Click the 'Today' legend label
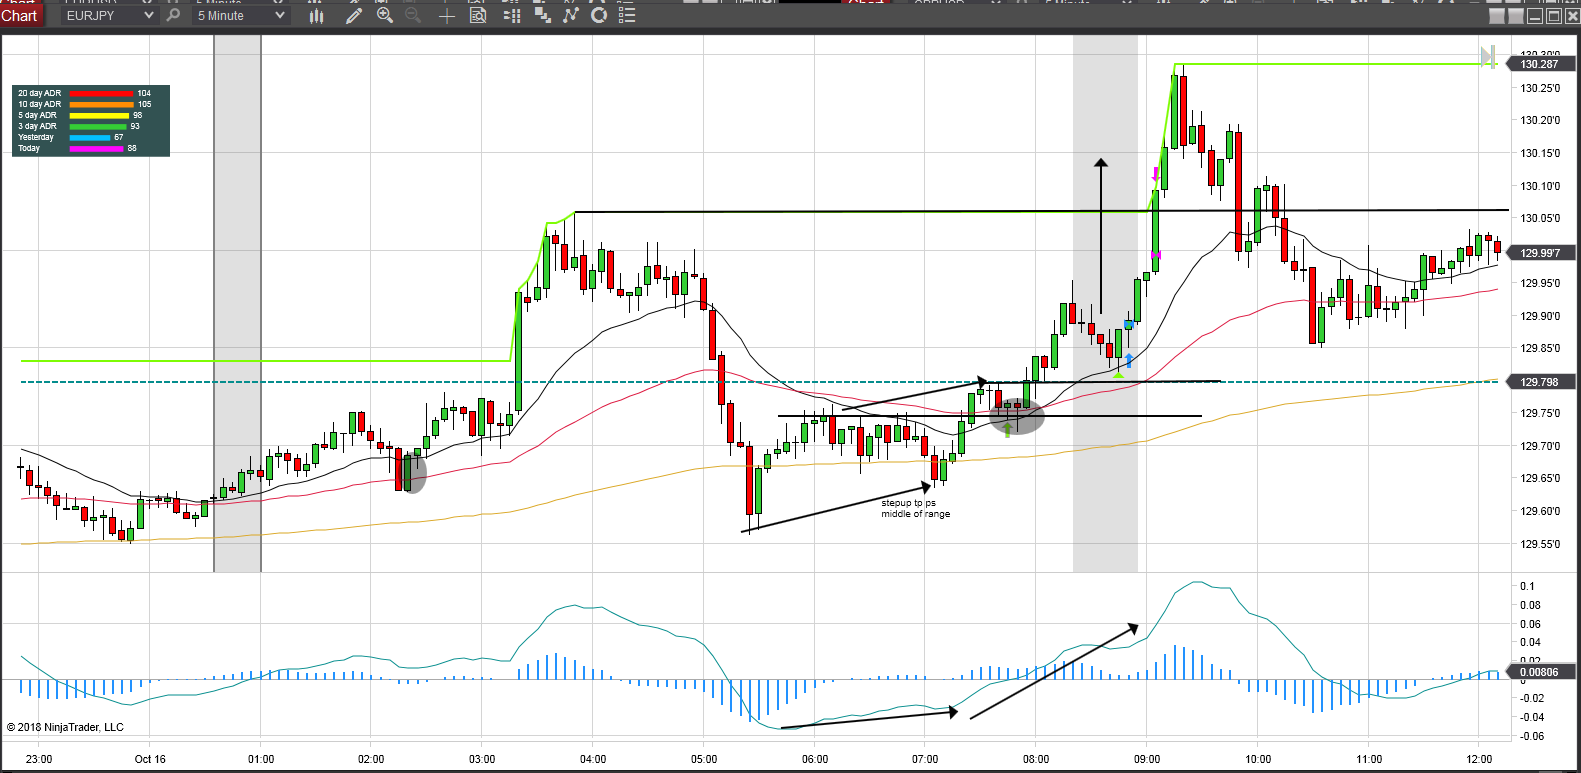The image size is (1581, 773). click(29, 149)
